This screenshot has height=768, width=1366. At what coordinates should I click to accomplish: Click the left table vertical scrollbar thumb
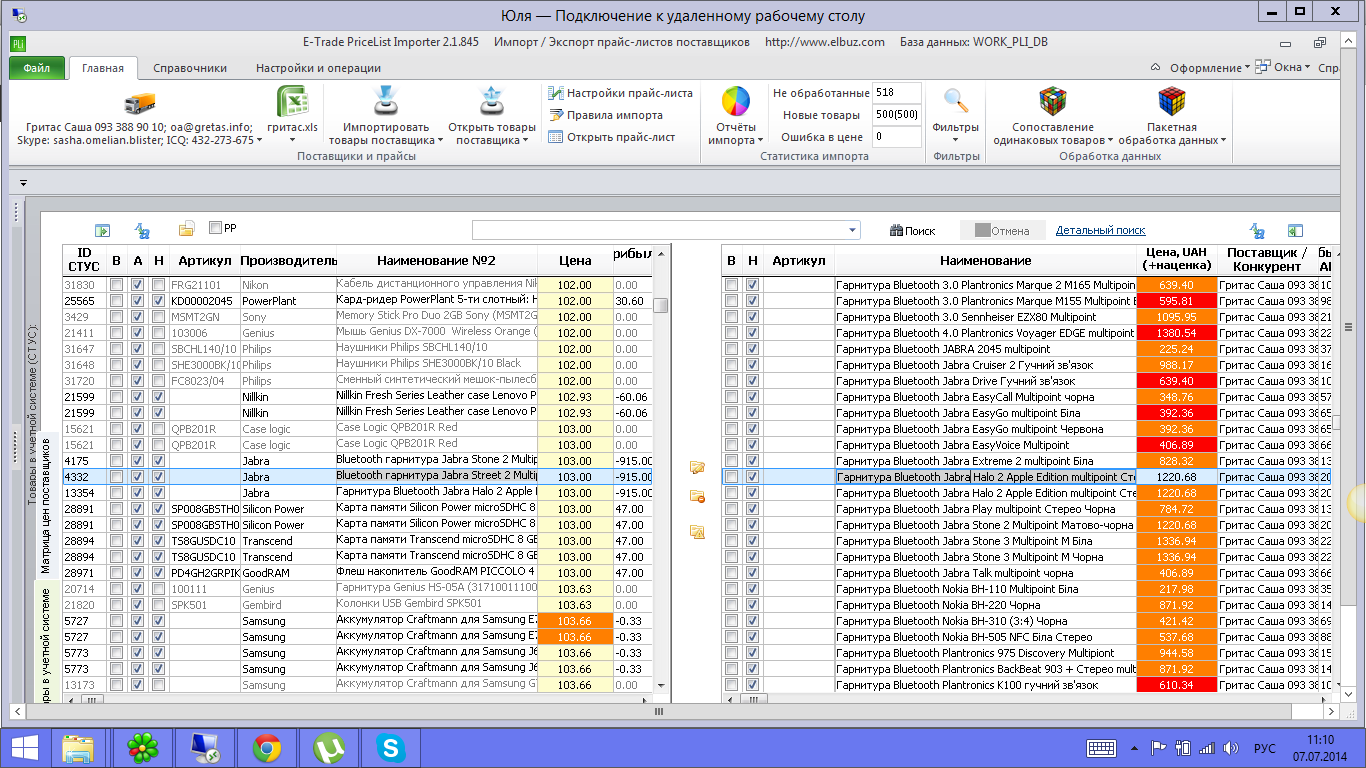point(661,305)
